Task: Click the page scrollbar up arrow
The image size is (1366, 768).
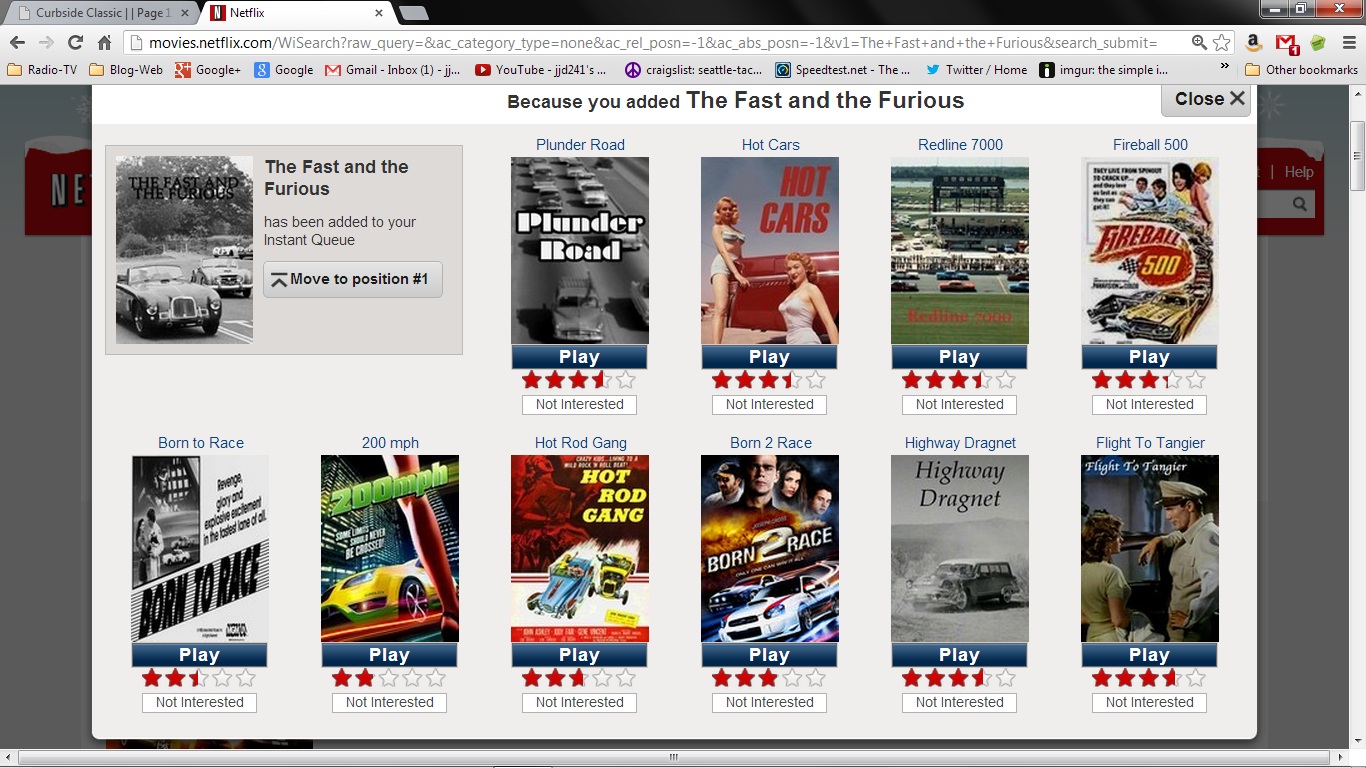Action: 1357,92
